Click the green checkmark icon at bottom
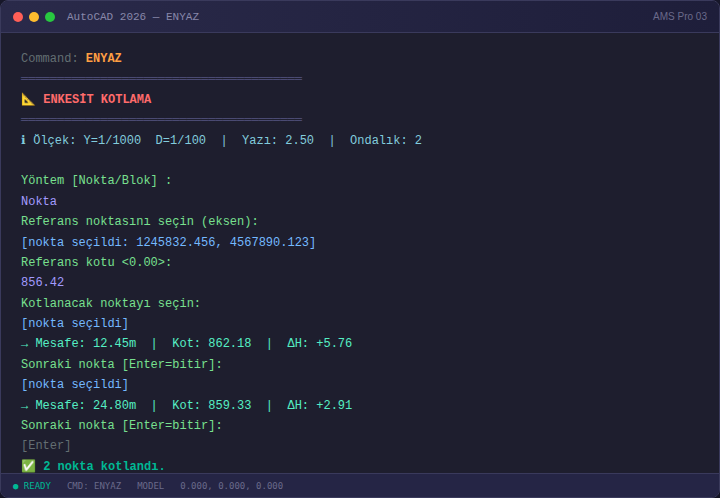Viewport: 720px width, 498px height. (28, 466)
